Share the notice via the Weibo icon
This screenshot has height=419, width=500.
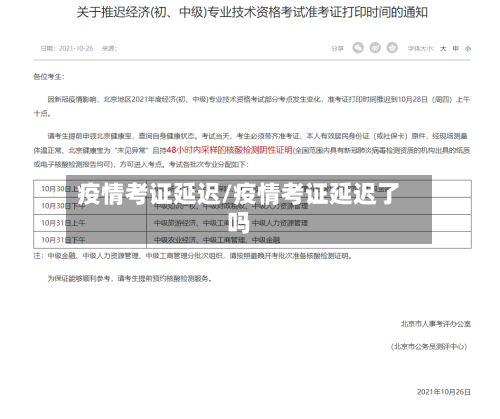[375, 48]
